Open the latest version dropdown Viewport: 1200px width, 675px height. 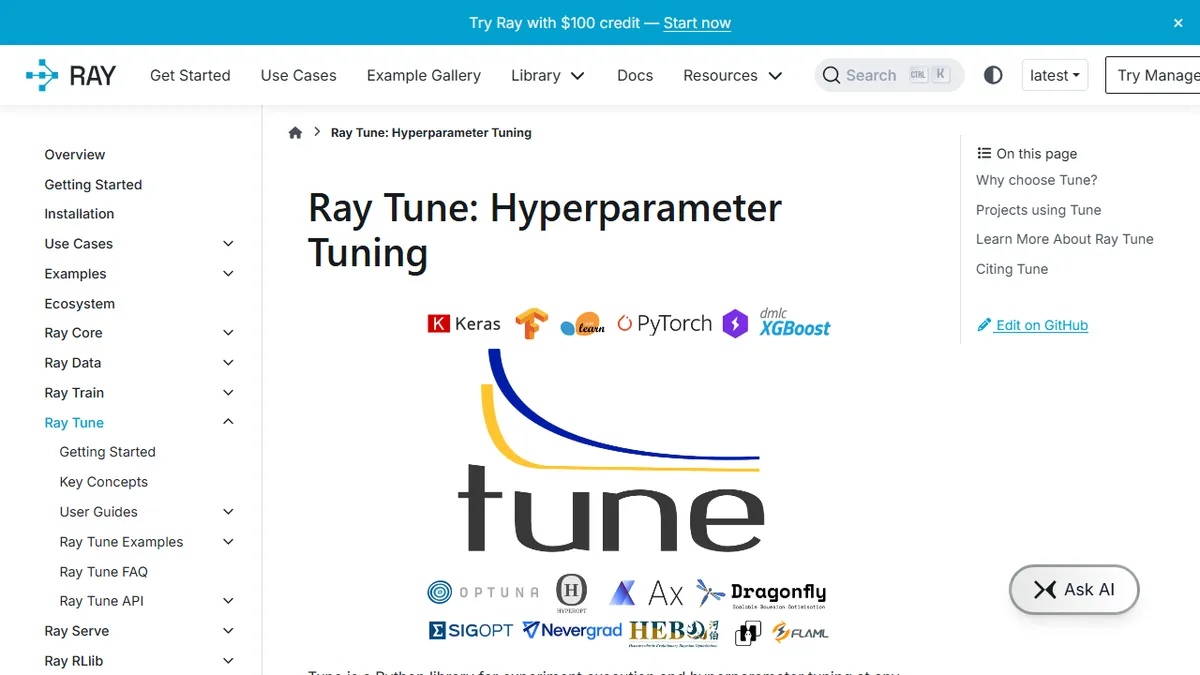tap(1055, 75)
